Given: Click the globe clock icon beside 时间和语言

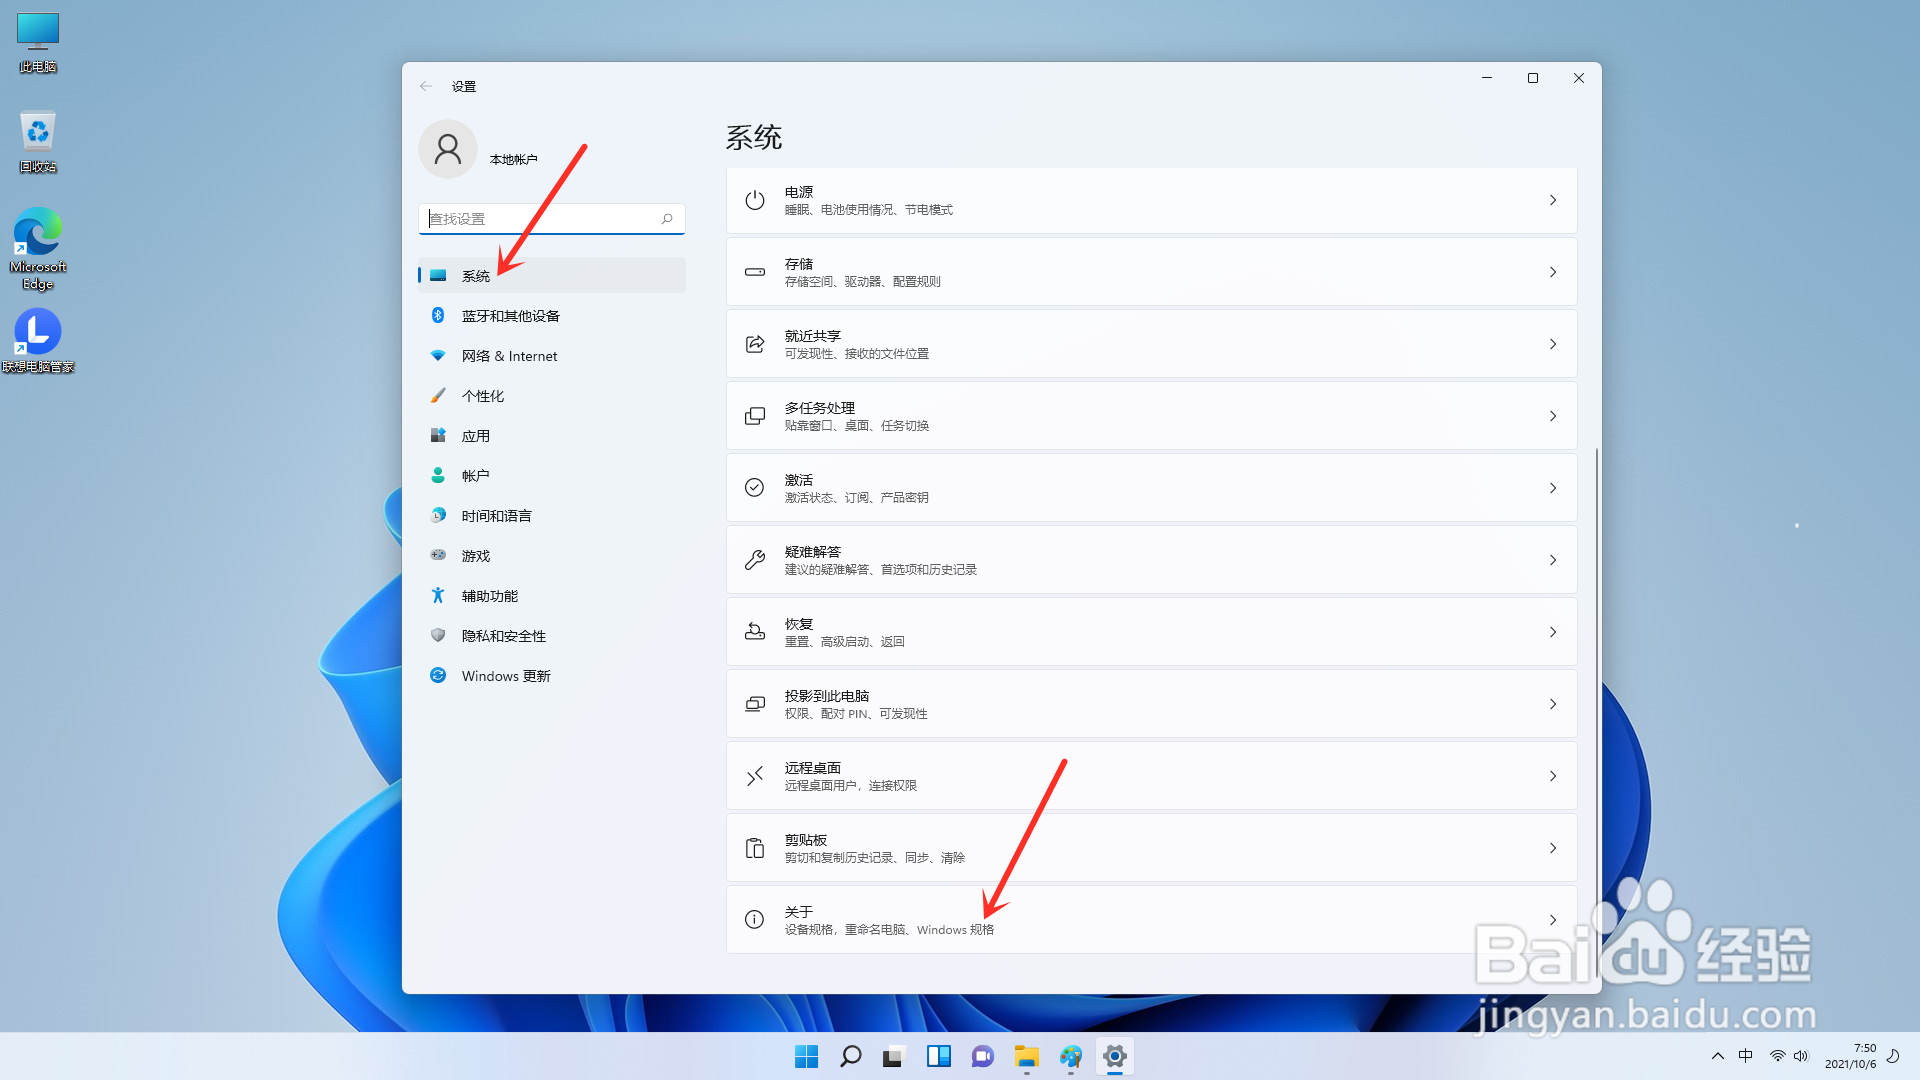Looking at the screenshot, I should [x=438, y=515].
